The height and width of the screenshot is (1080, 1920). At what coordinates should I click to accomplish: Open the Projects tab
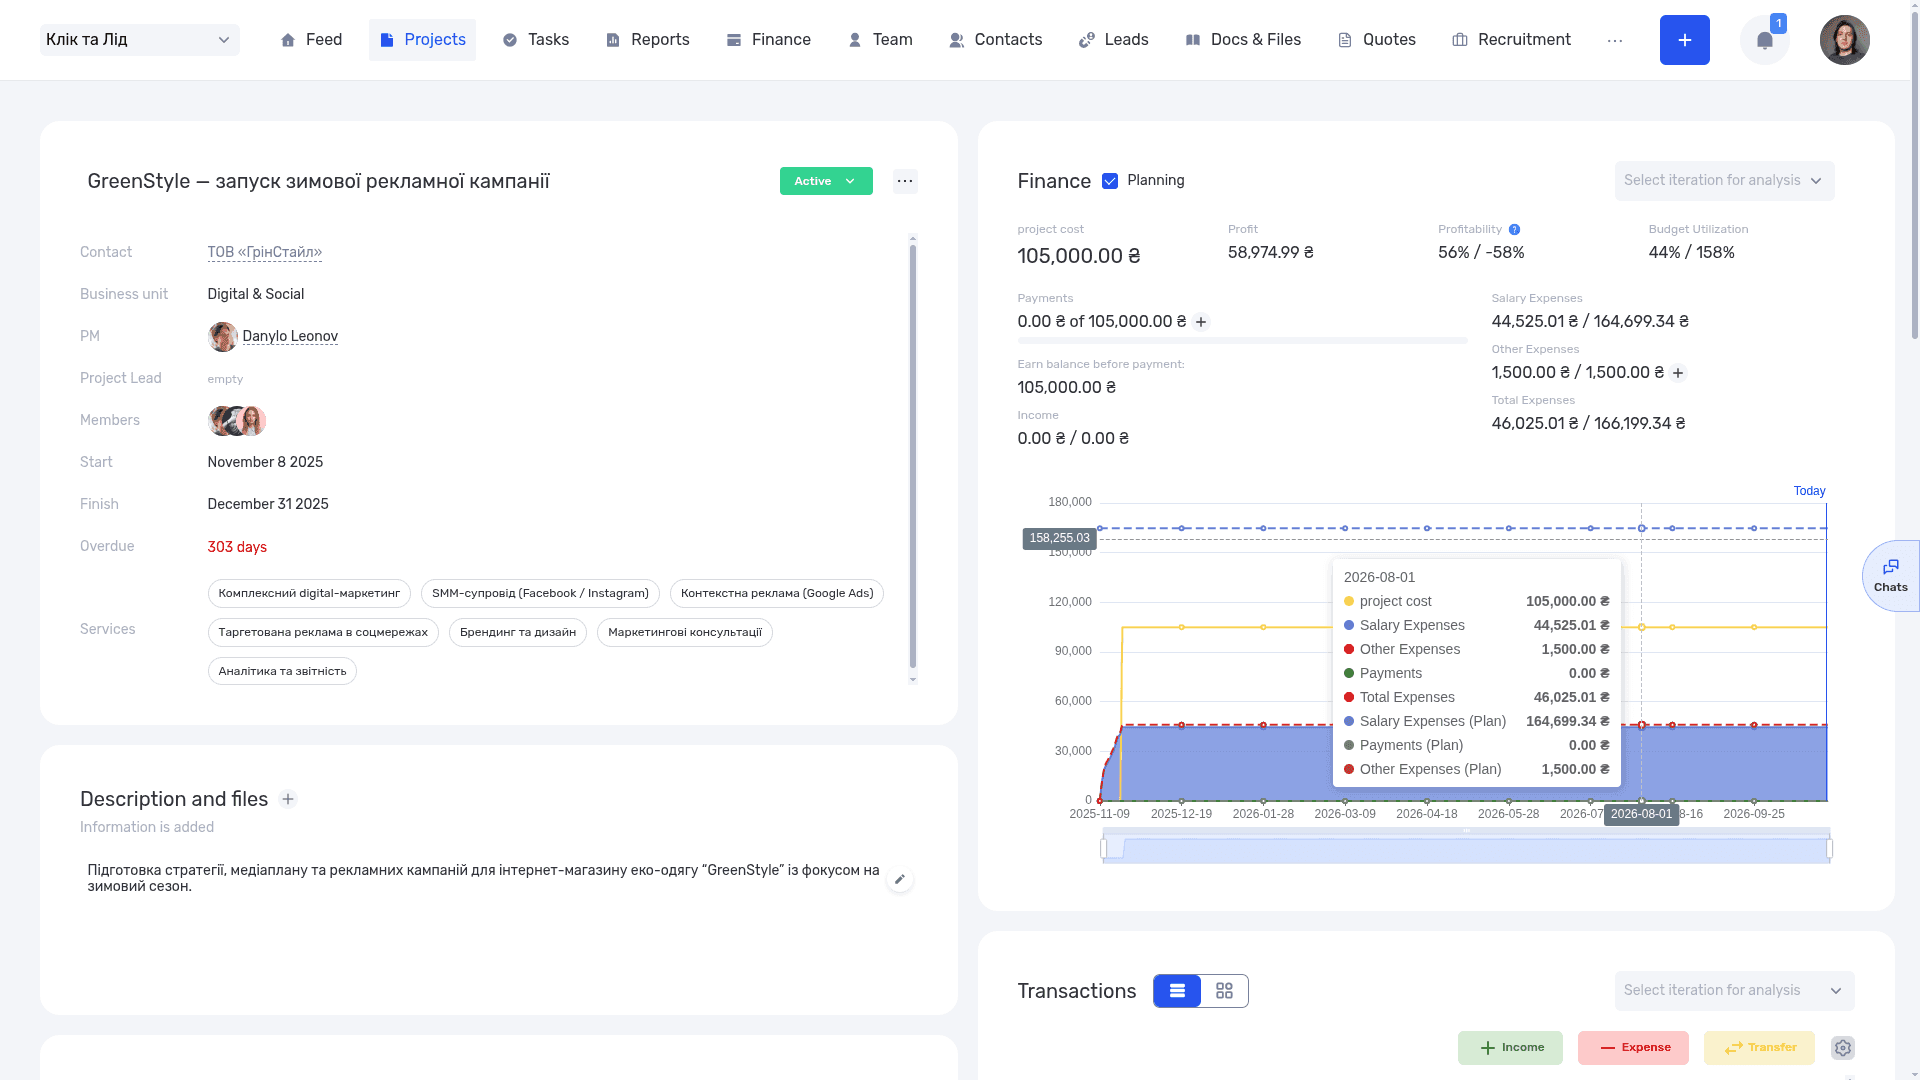pos(422,40)
